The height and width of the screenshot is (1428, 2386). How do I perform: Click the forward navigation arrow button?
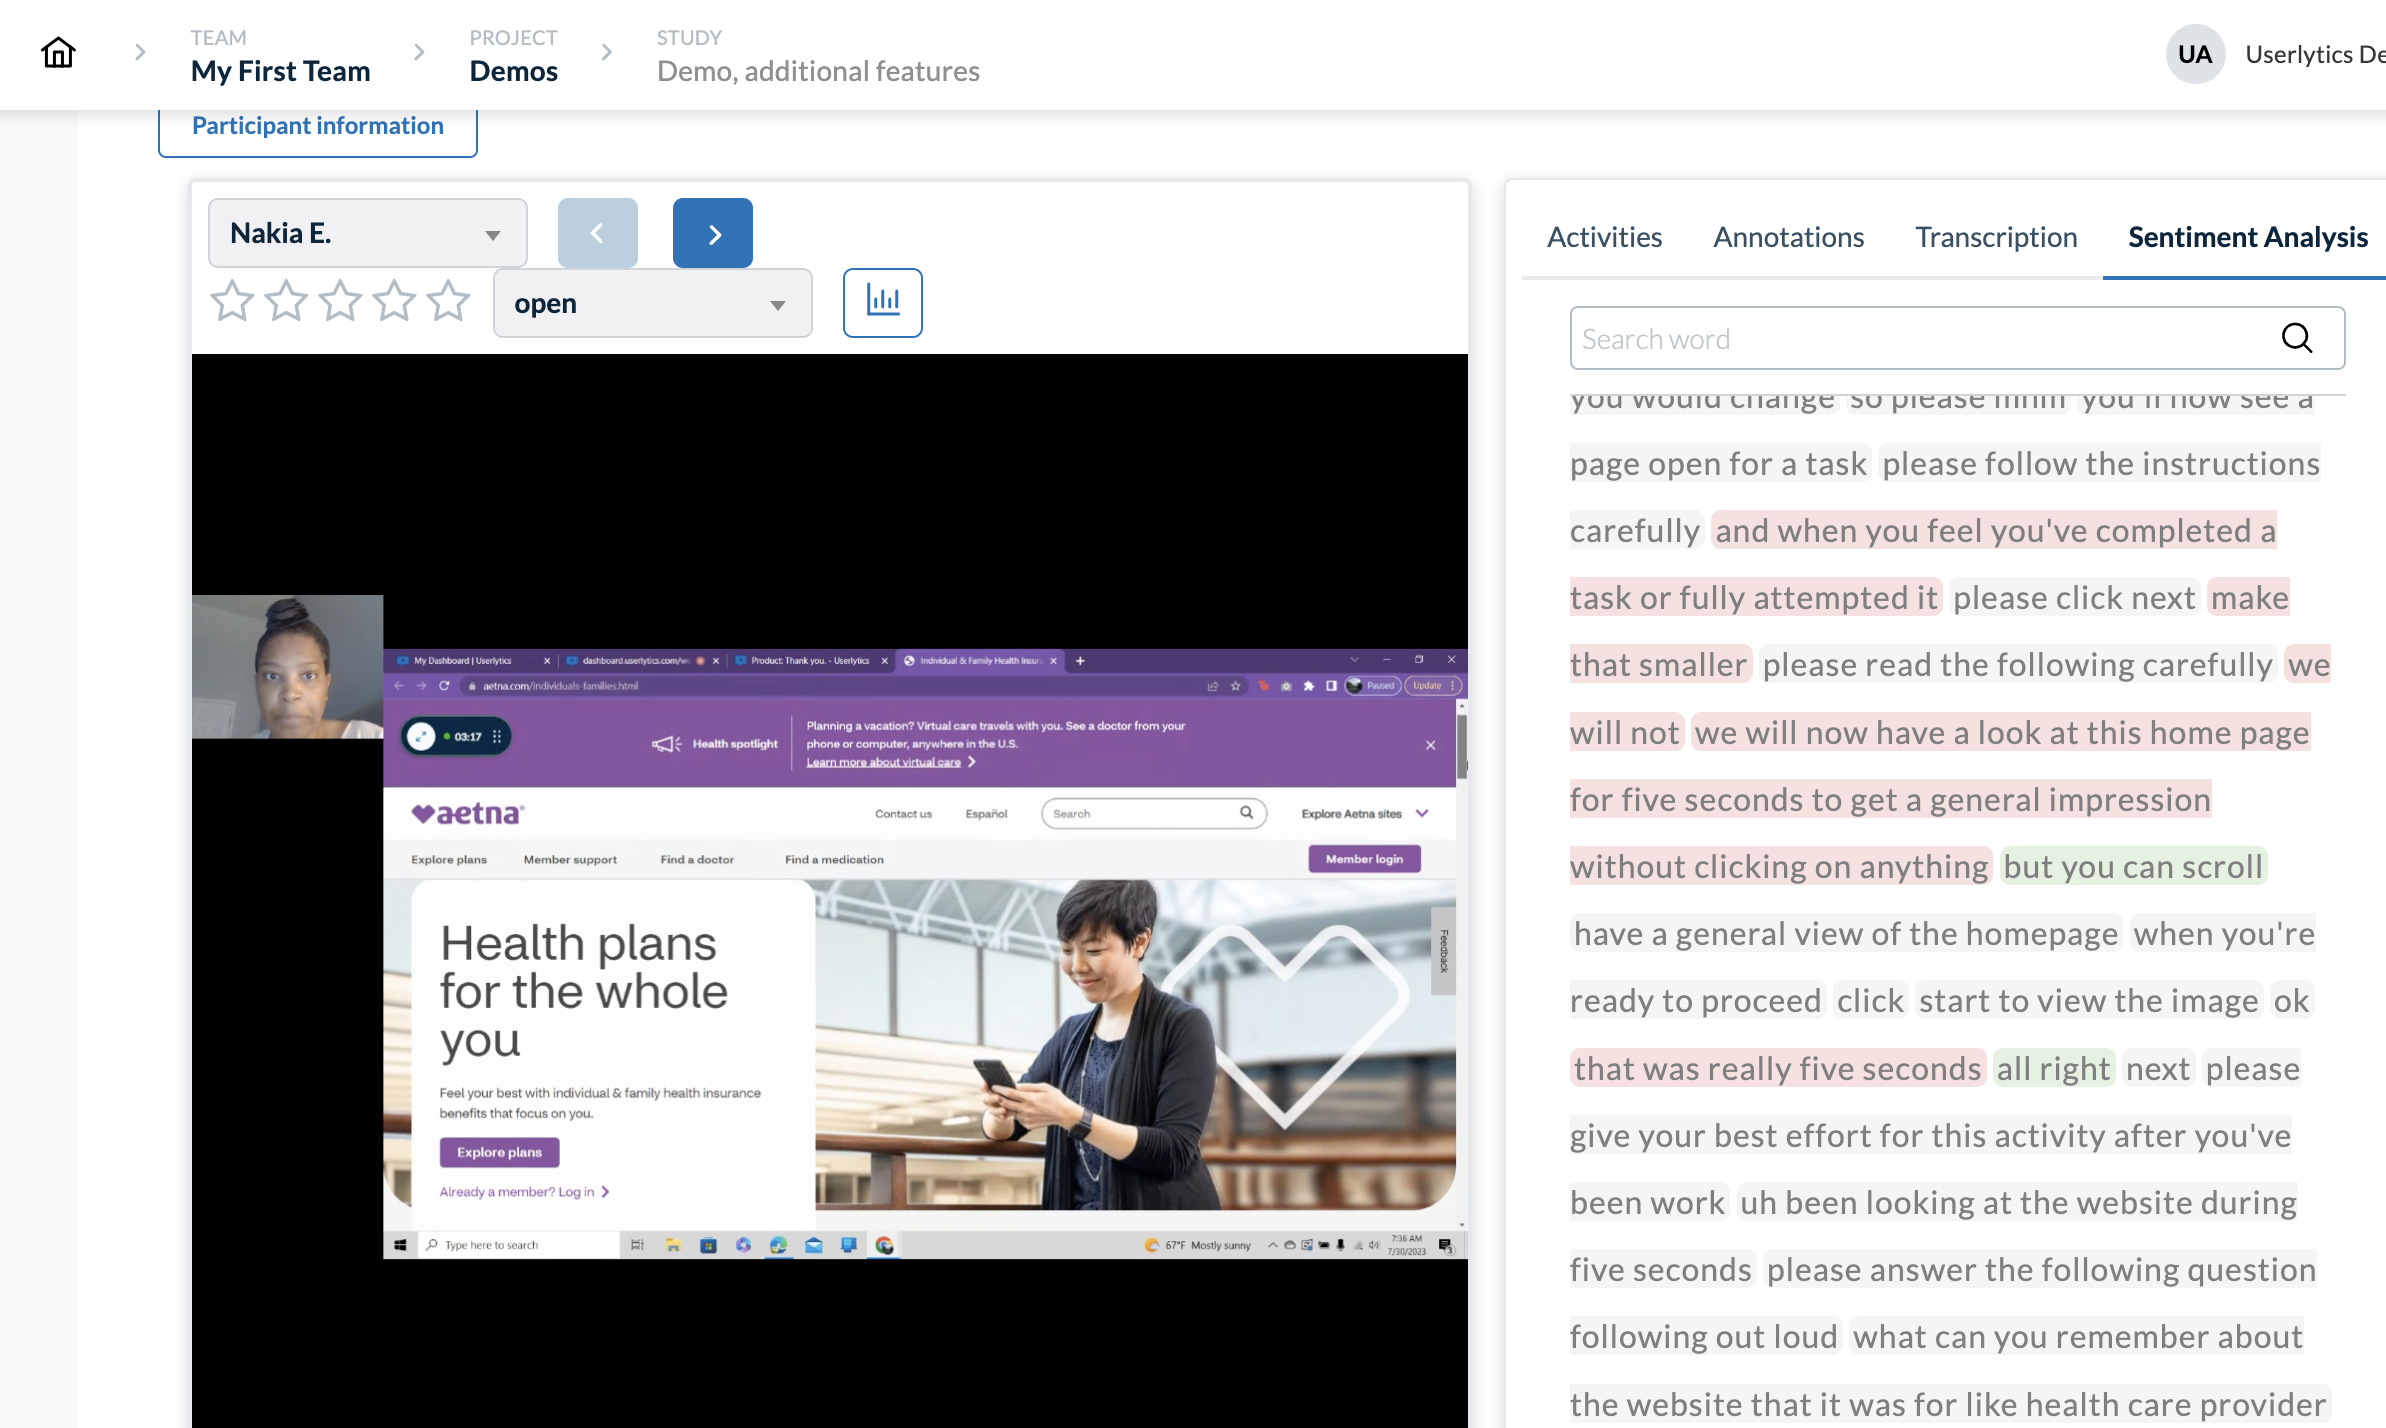click(x=714, y=233)
